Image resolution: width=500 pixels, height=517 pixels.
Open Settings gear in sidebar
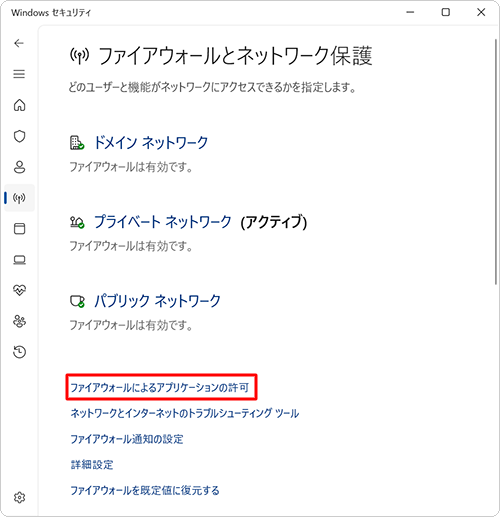tap(19, 497)
